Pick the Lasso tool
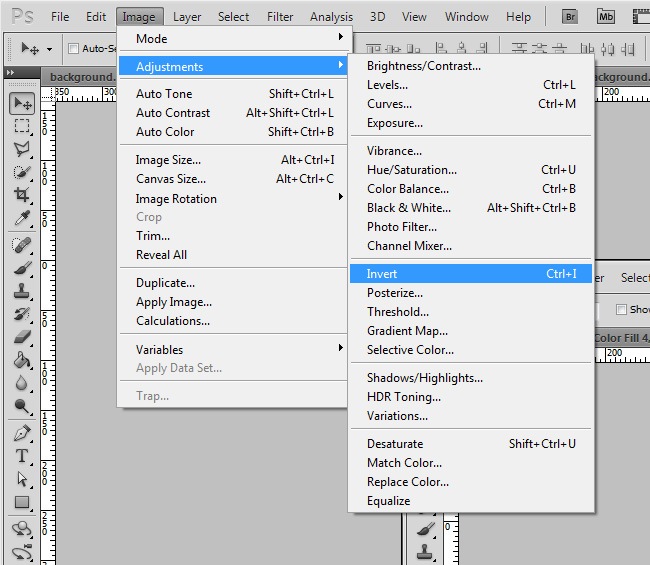 pos(22,149)
